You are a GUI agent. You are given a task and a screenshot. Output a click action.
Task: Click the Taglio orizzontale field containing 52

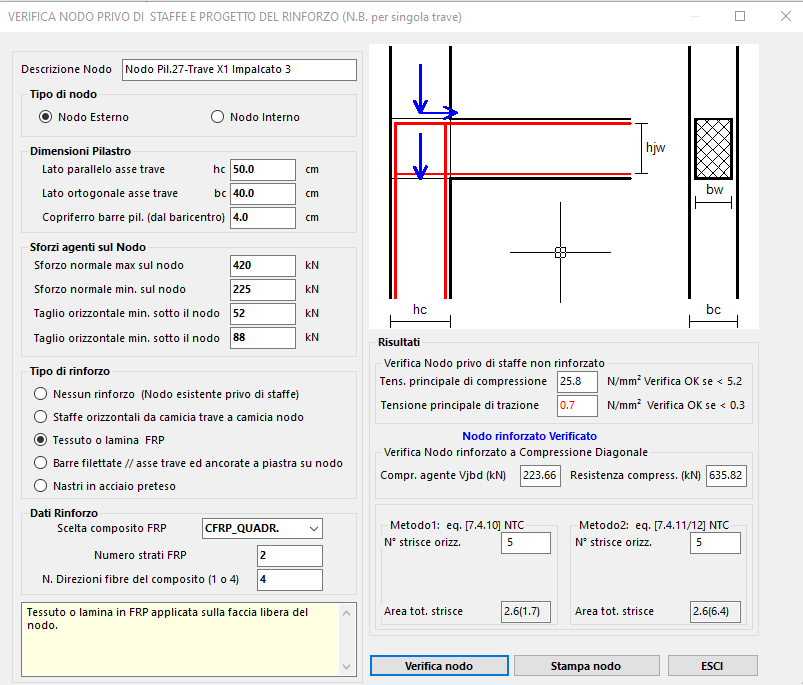263,314
